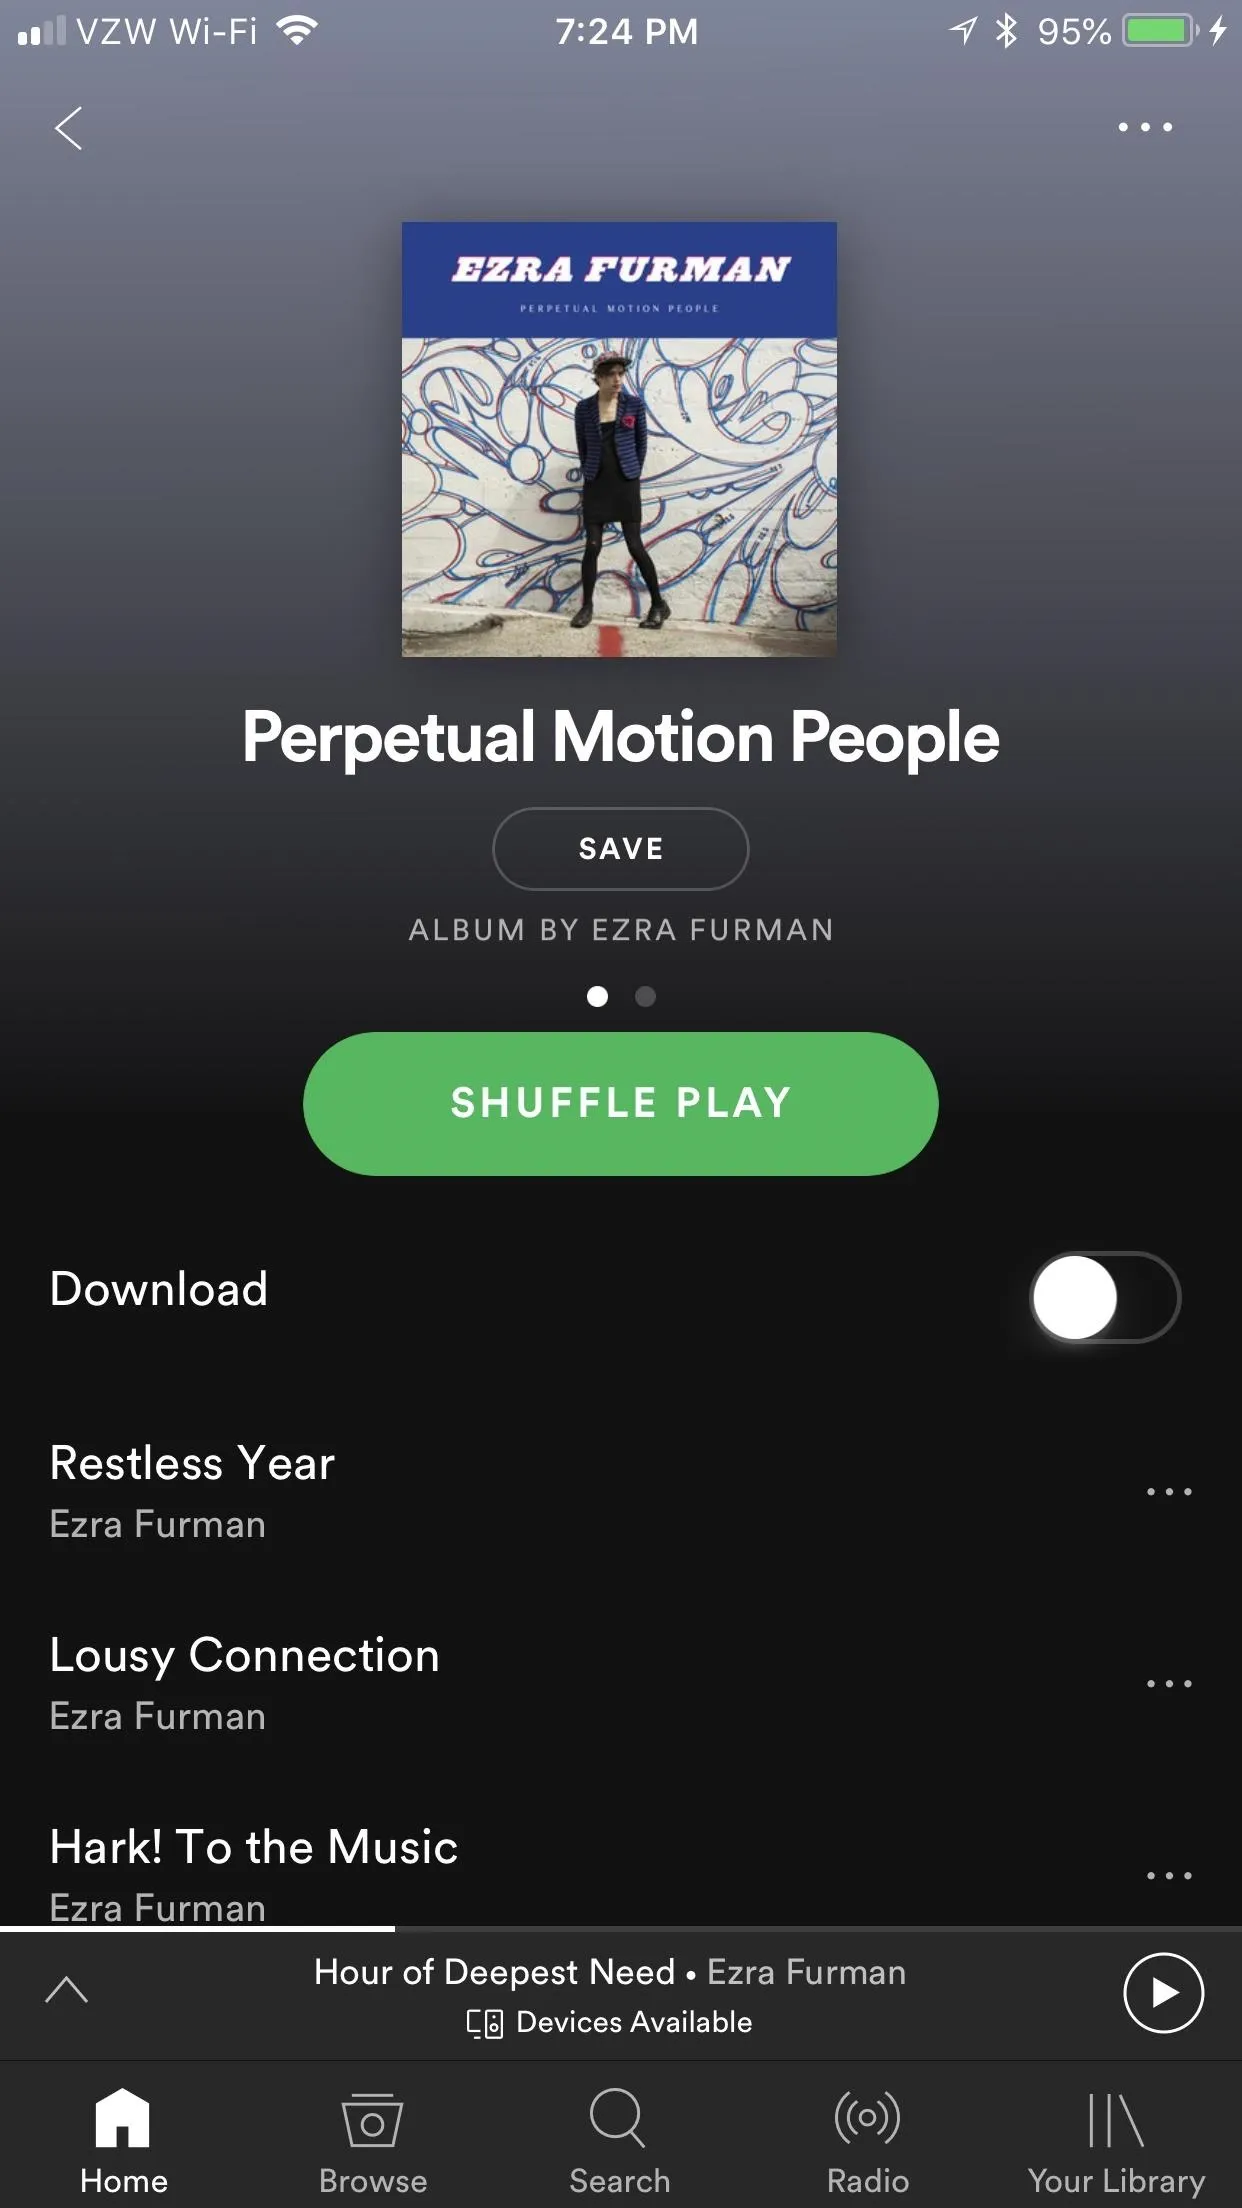Open the options menu for Restless Year

pos(1169,1491)
